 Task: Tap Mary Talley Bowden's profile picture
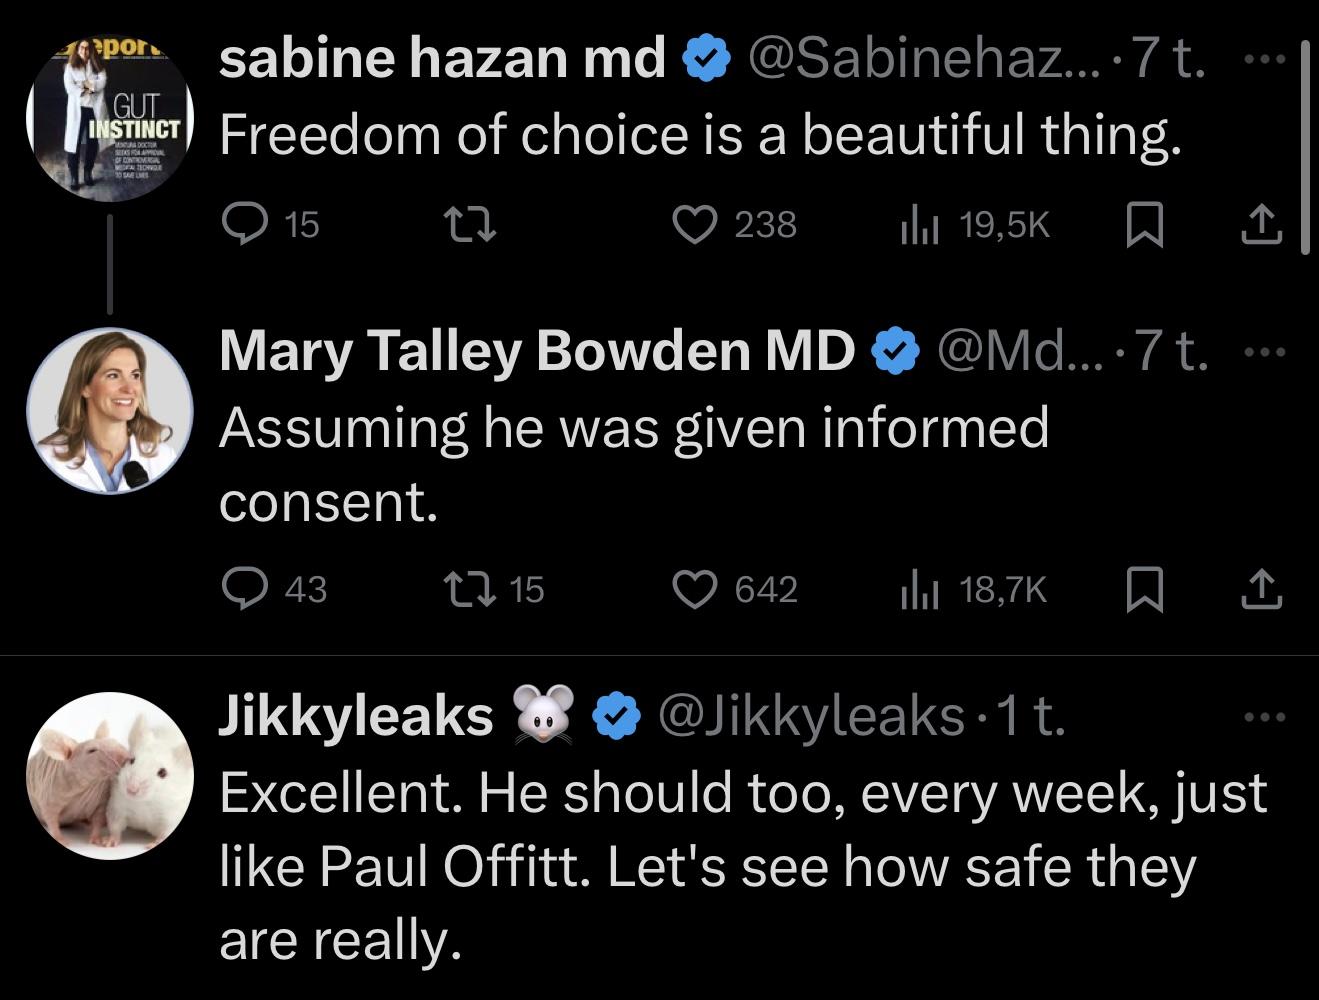(109, 410)
